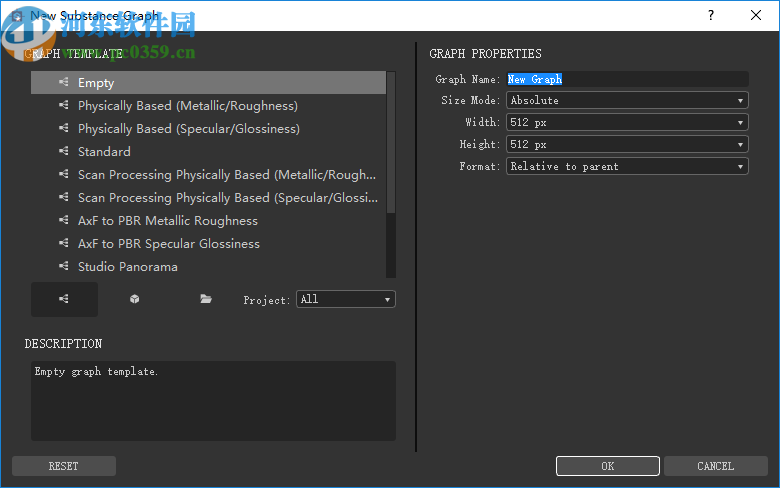This screenshot has height=488, width=780.
Task: Edit the Graph Name field
Action: (627, 79)
